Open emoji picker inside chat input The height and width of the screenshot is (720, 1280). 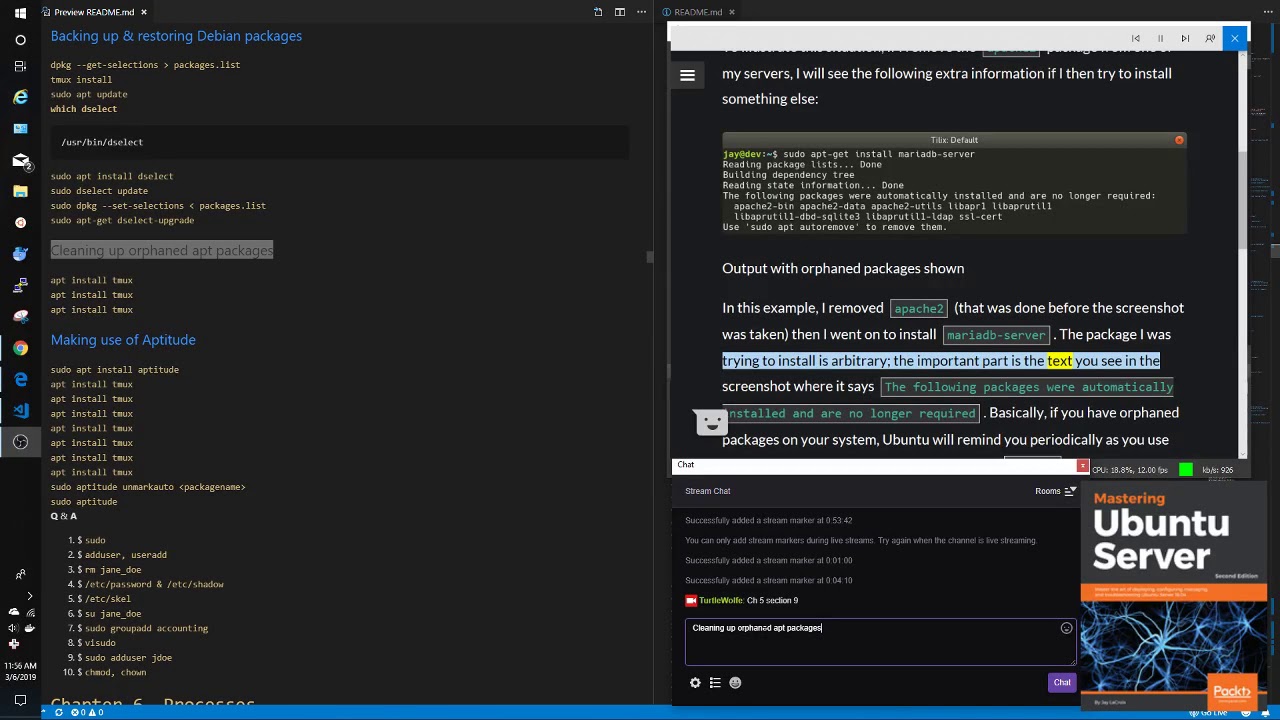click(1066, 628)
